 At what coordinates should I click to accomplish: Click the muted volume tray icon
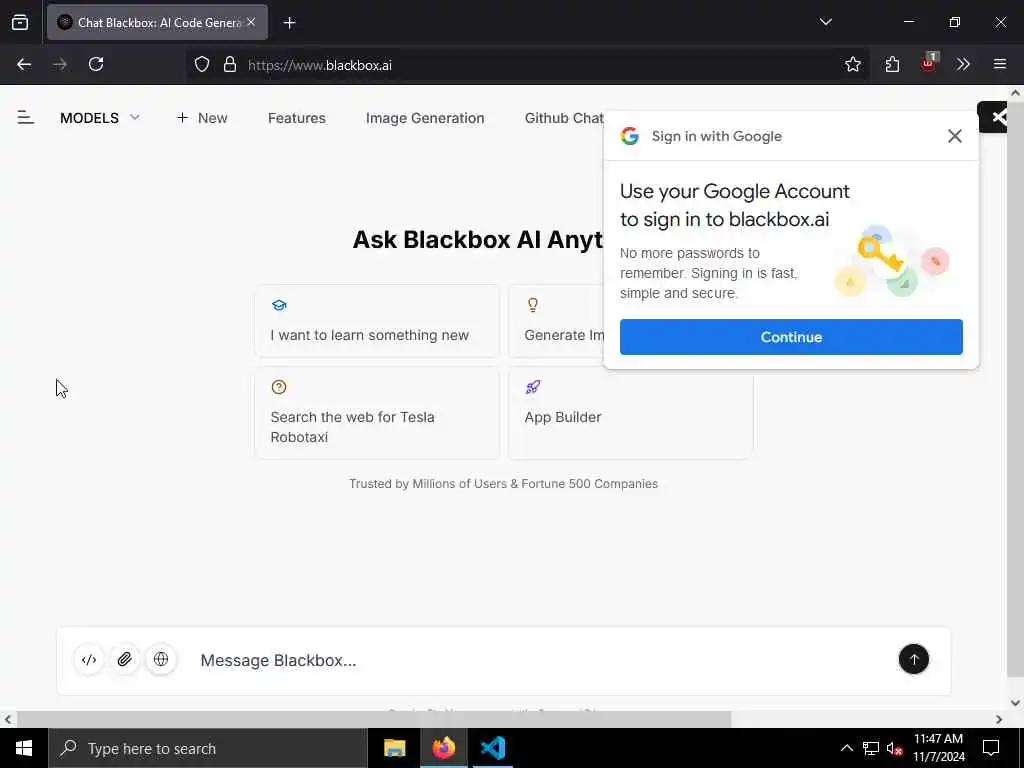[x=895, y=749]
